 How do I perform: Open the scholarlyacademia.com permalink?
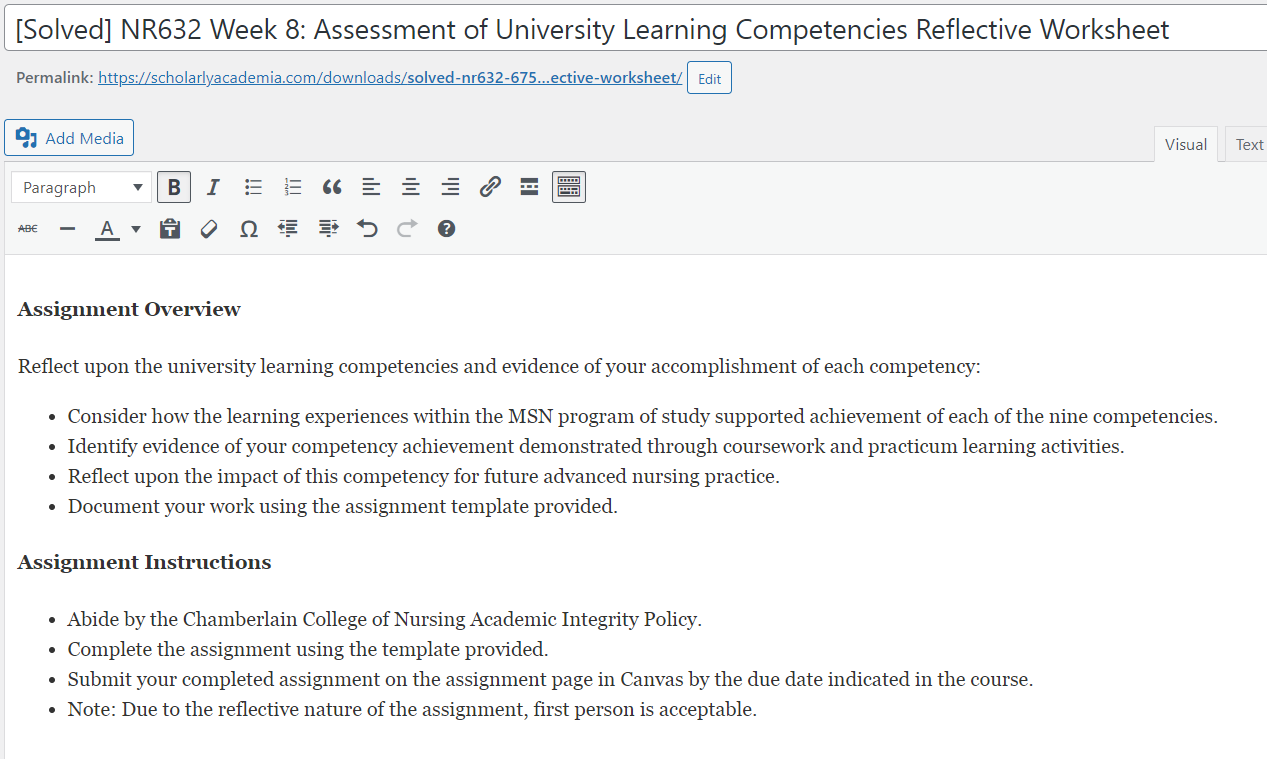(x=390, y=77)
